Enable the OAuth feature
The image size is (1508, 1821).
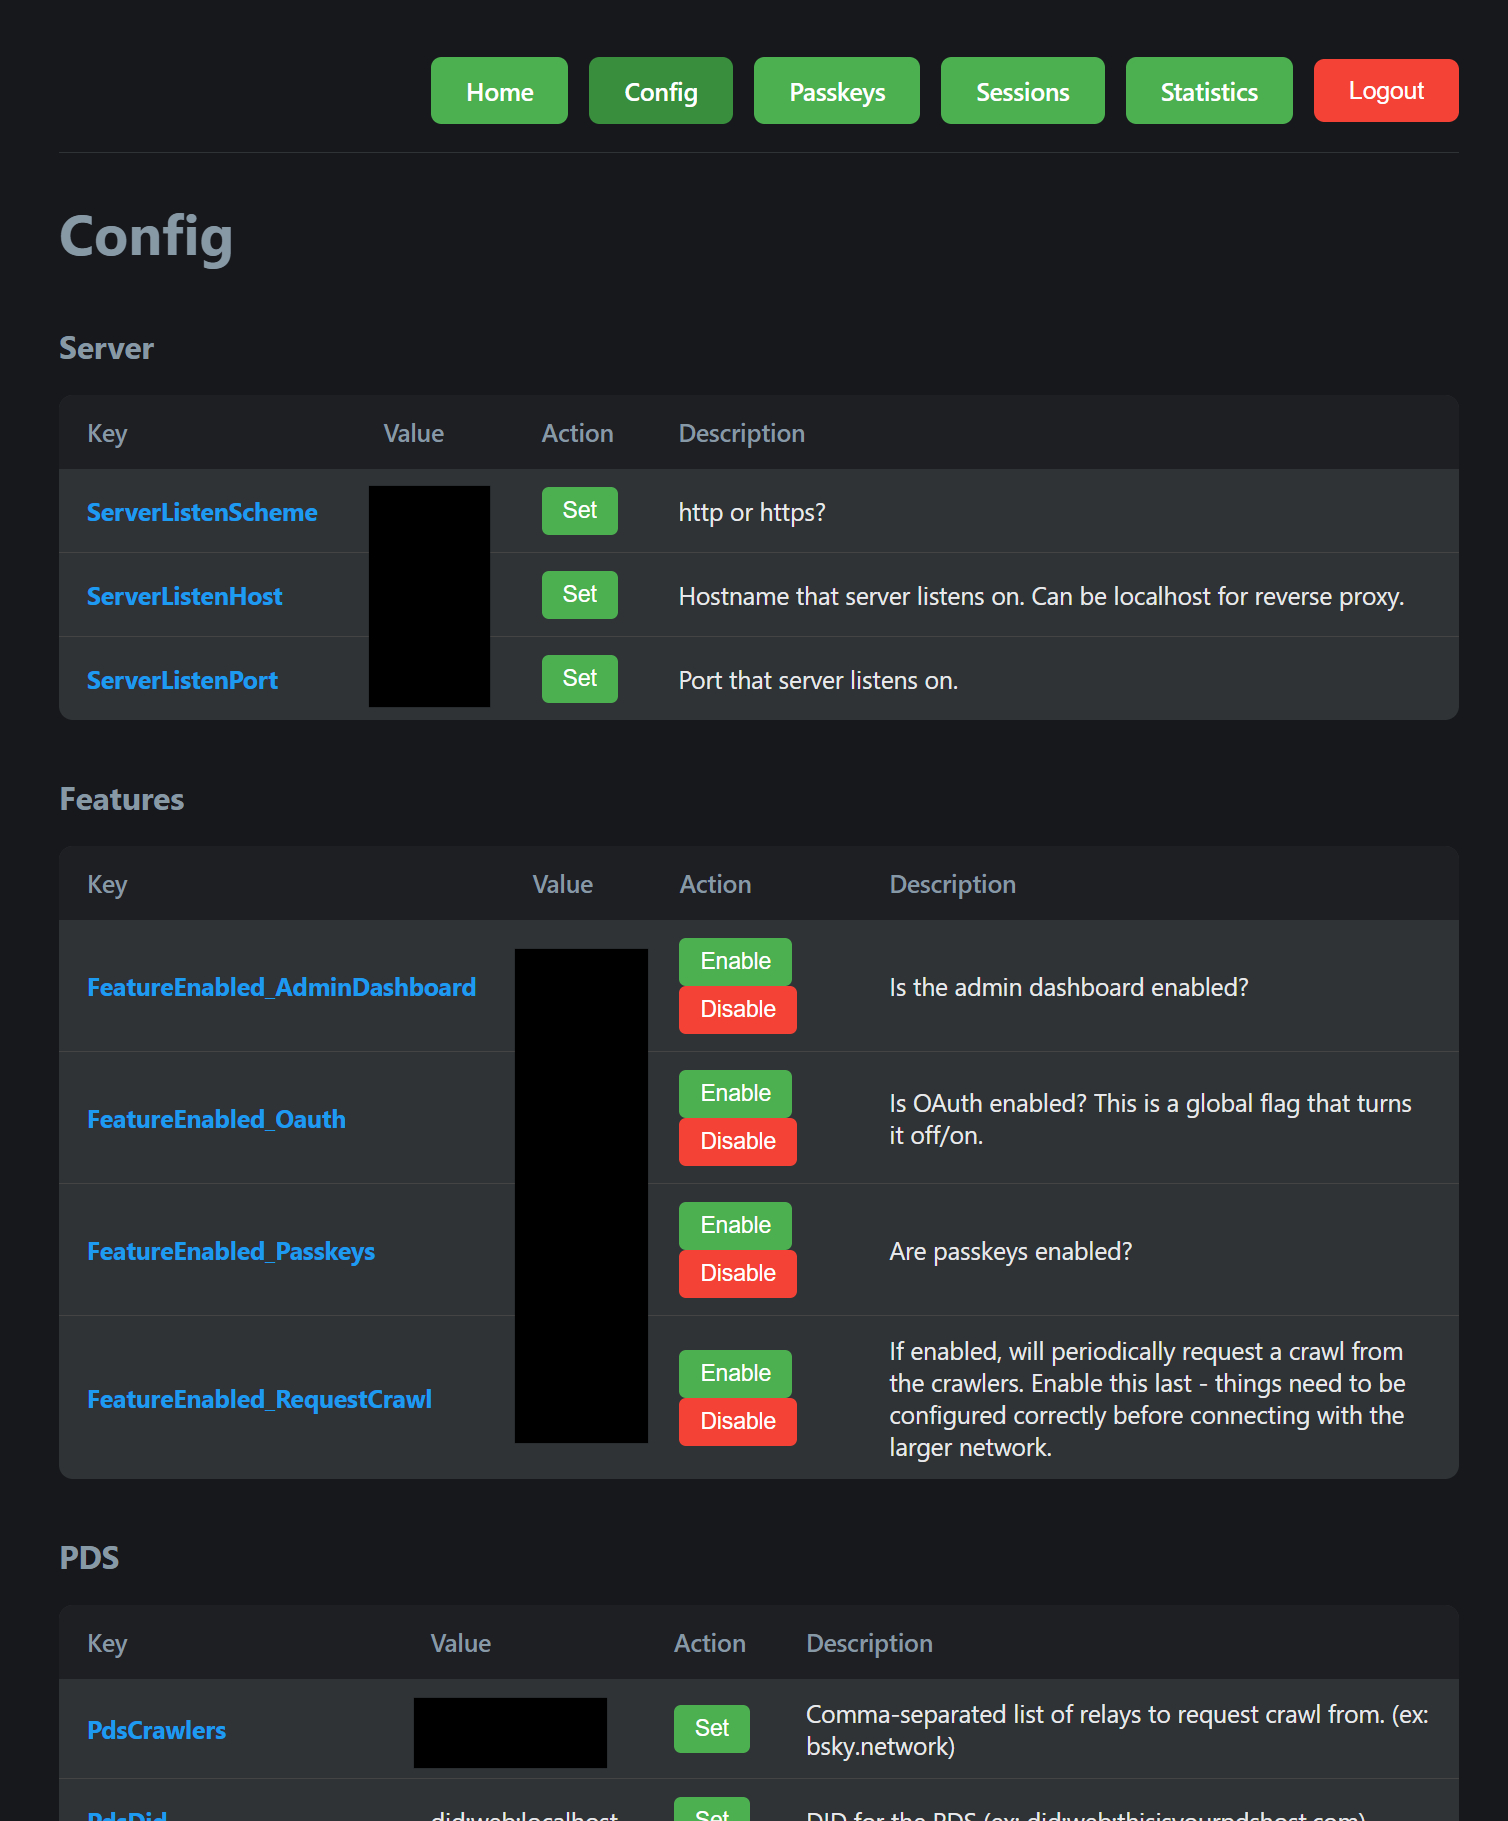click(735, 1093)
